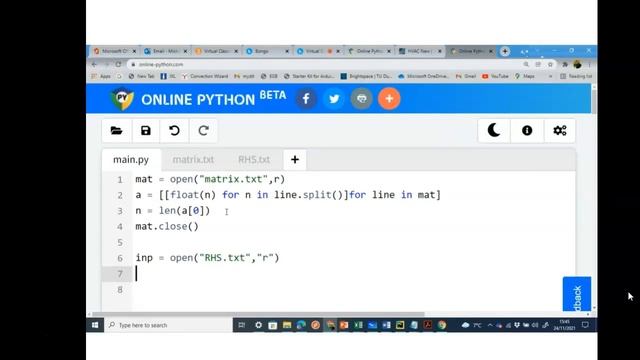This screenshot has width=640, height=360.
Task: Open Word from the taskbar
Action: coord(386,325)
